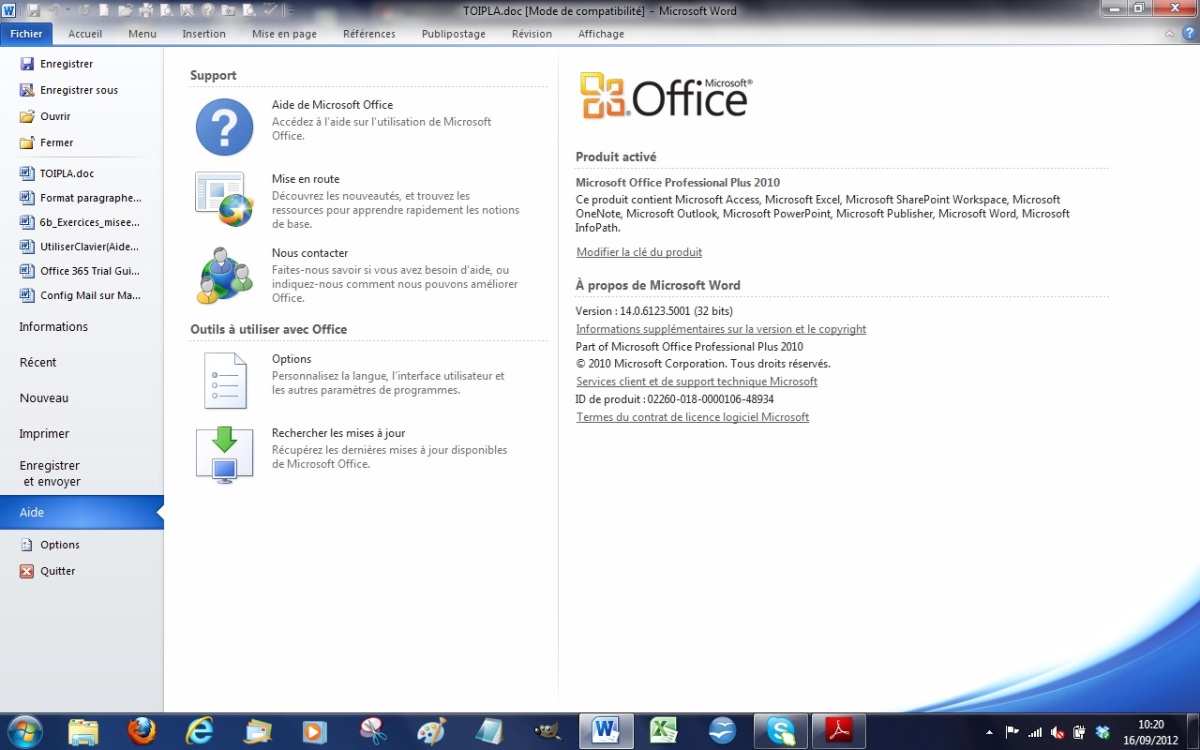This screenshot has width=1200, height=750.
Task: Click the Redo icon in Quick Access toolbar
Action: [83, 11]
